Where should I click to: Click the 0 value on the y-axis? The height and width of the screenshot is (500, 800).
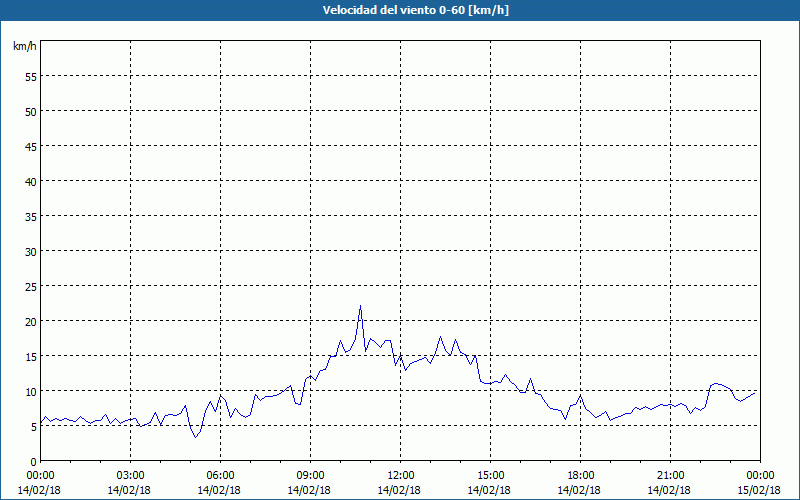click(x=34, y=462)
